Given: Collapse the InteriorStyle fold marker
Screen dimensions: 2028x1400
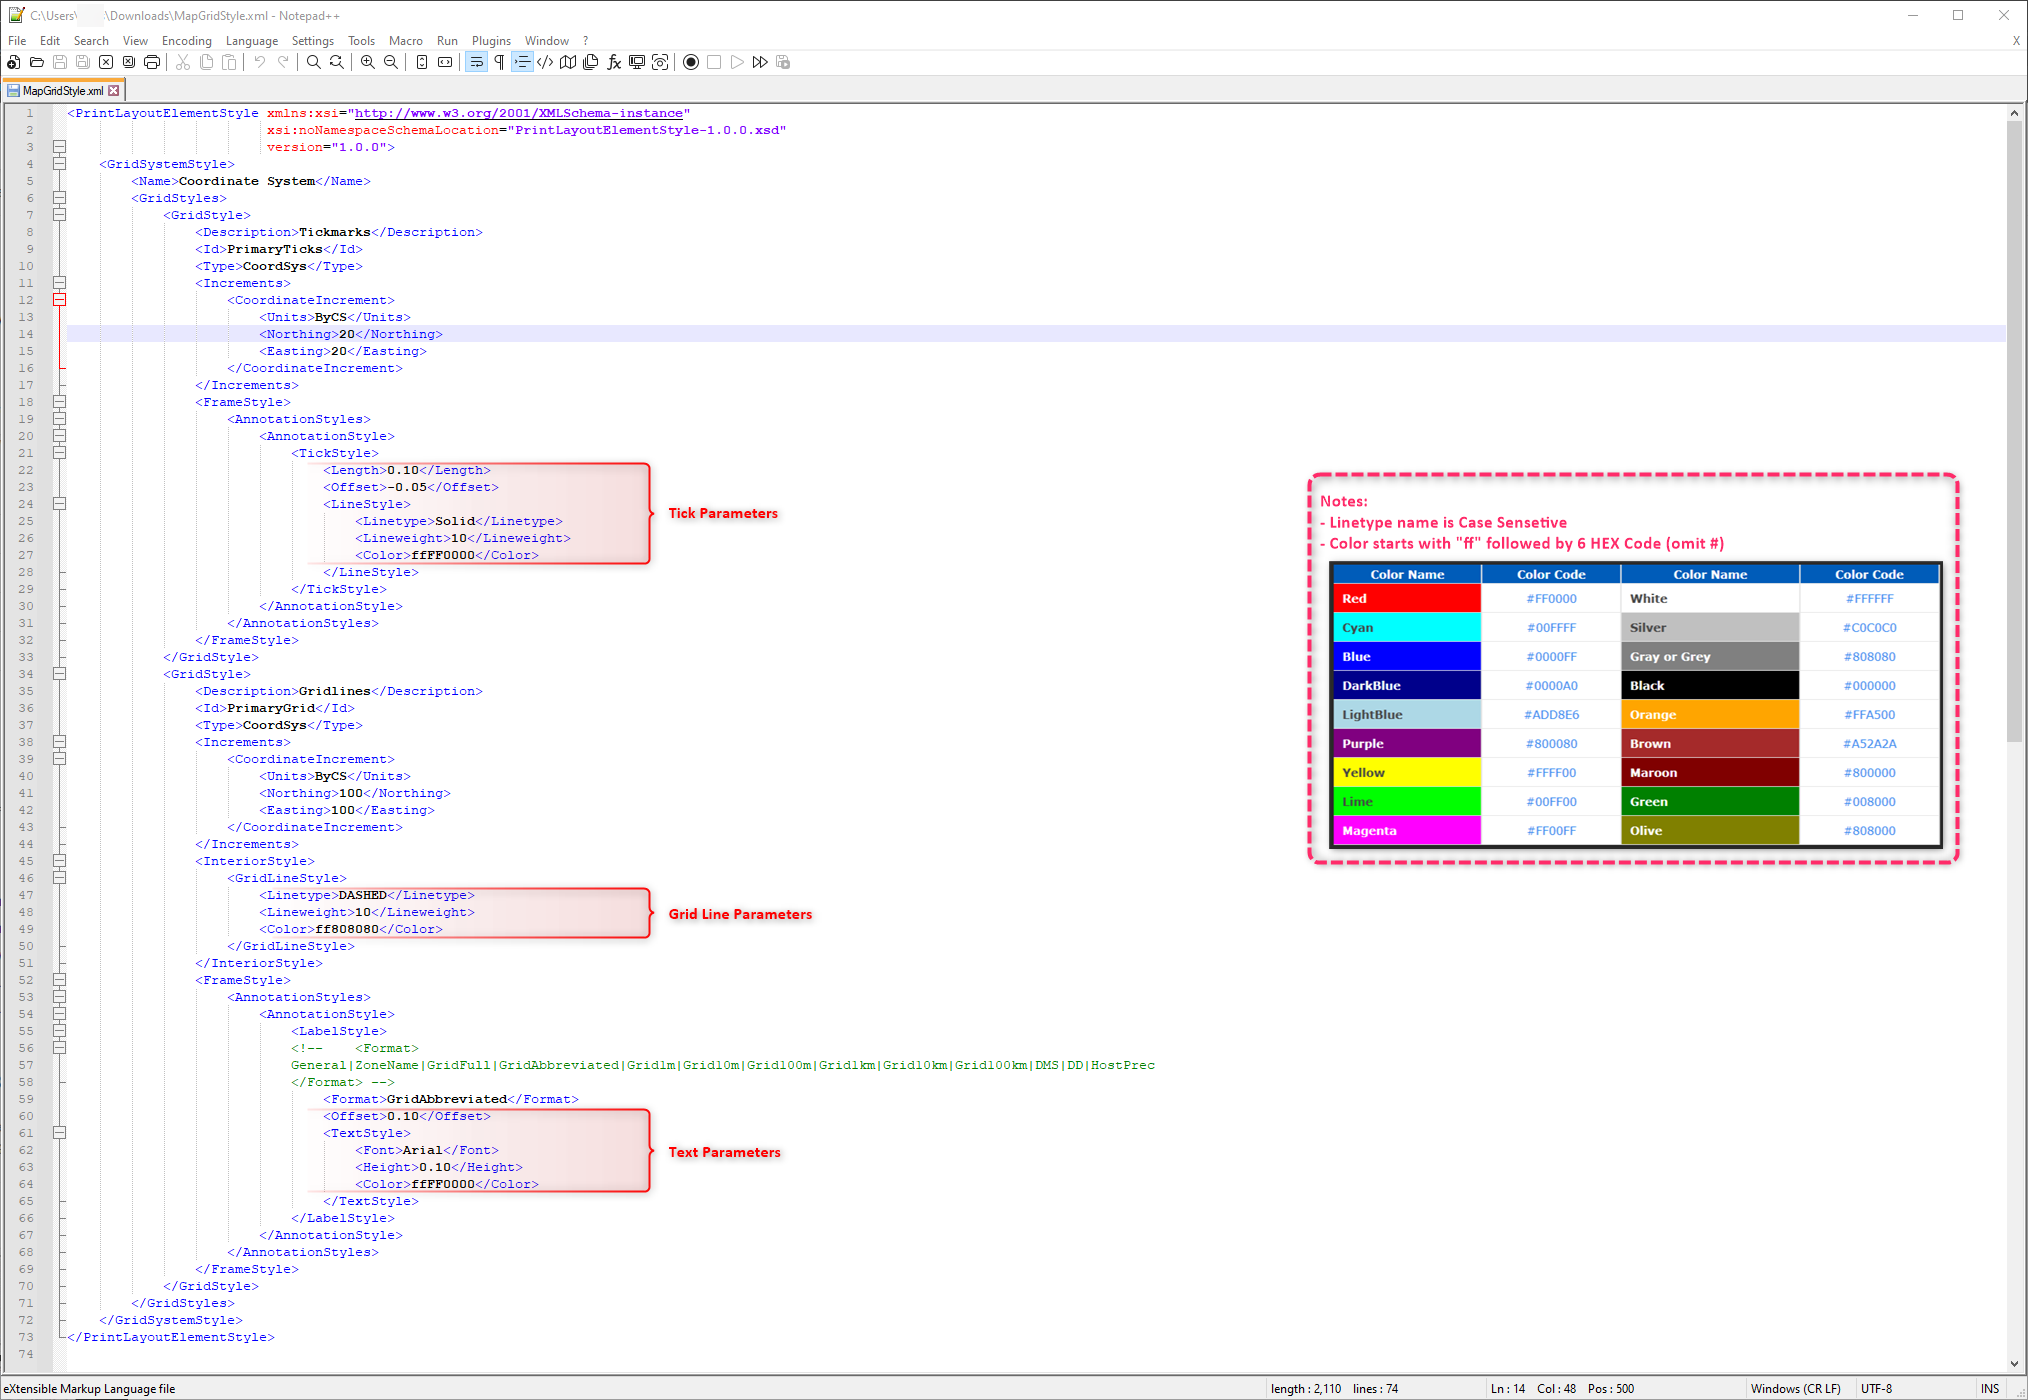Looking at the screenshot, I should click(x=59, y=861).
